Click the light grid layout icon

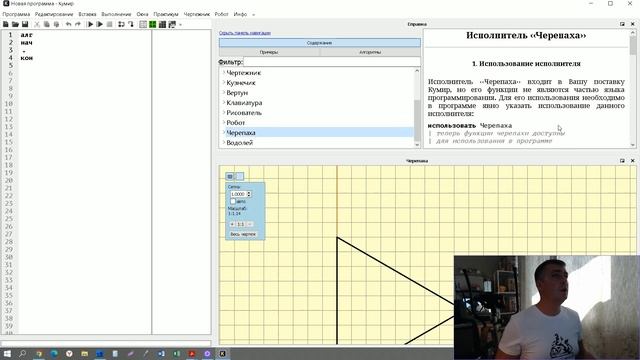[x=143, y=24]
